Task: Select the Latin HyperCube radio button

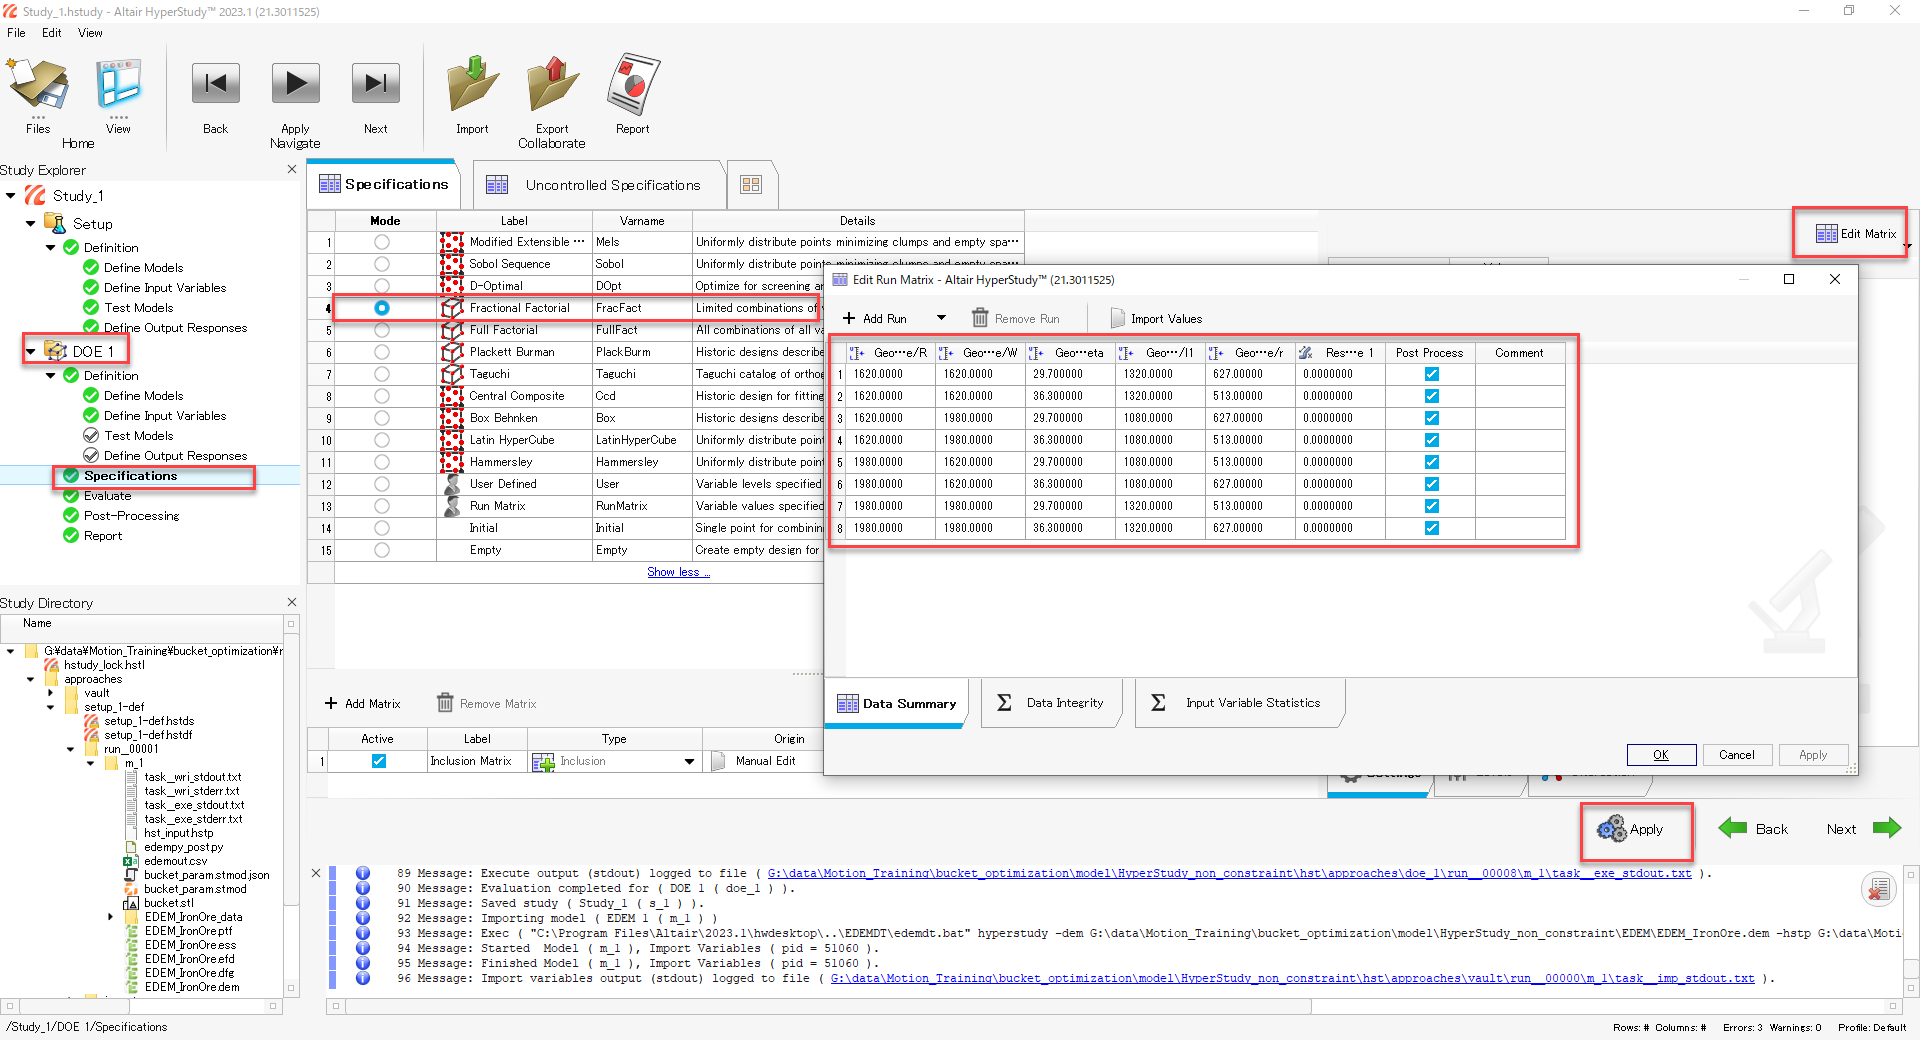Action: (382, 440)
